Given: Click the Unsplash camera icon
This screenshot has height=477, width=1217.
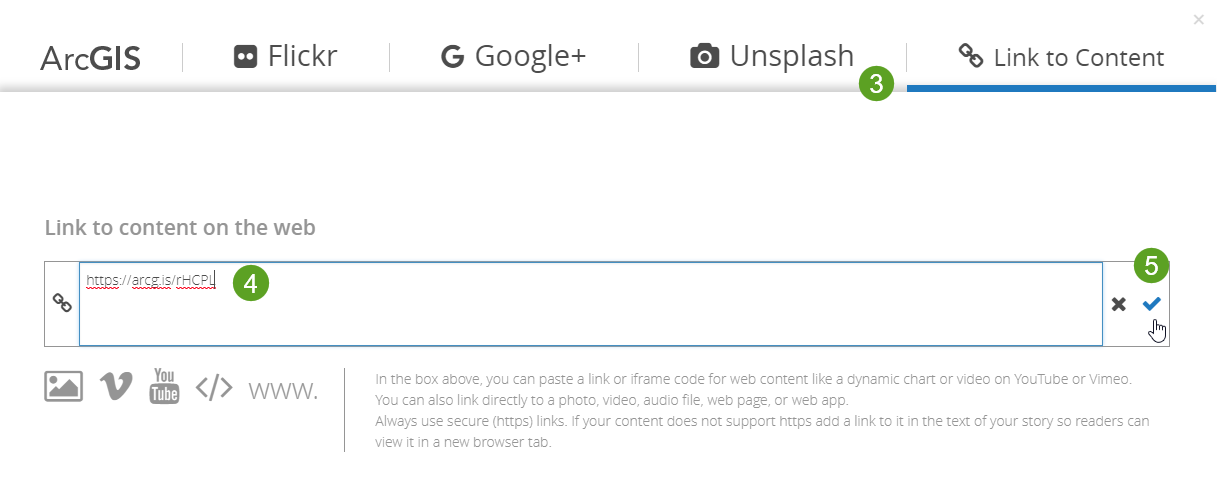Looking at the screenshot, I should point(705,56).
